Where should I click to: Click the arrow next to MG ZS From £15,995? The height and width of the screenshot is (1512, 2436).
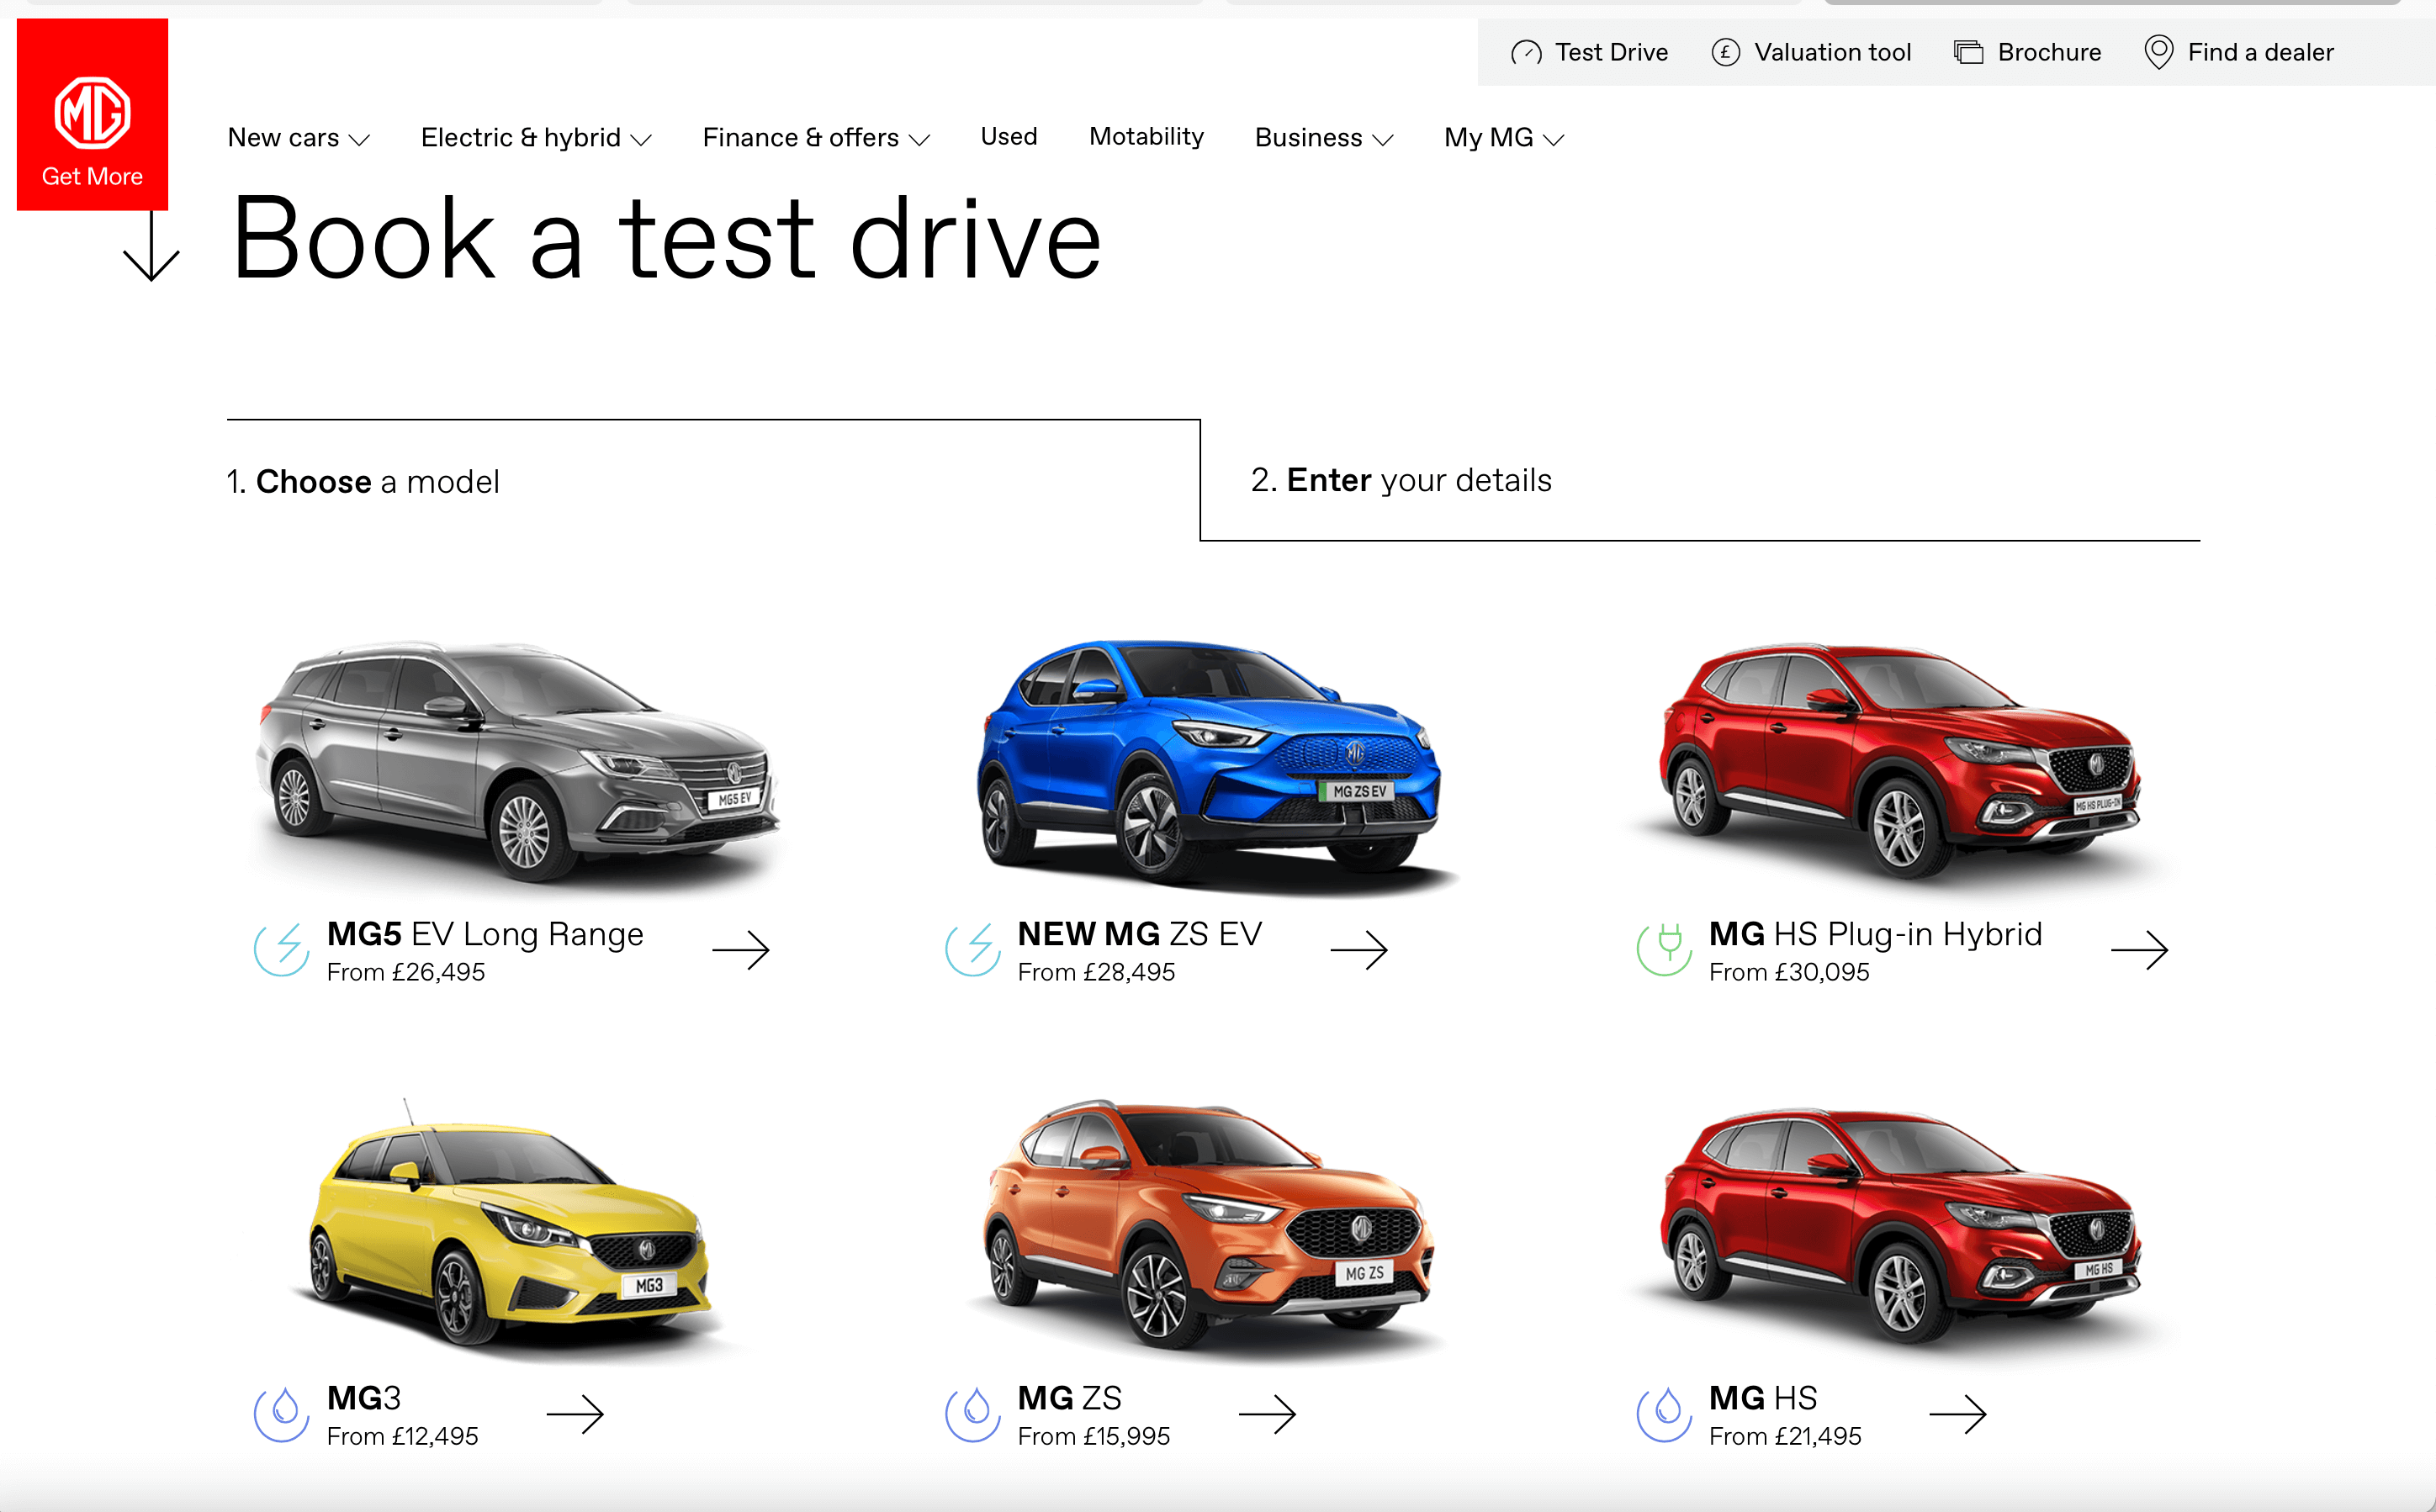coord(1267,1414)
